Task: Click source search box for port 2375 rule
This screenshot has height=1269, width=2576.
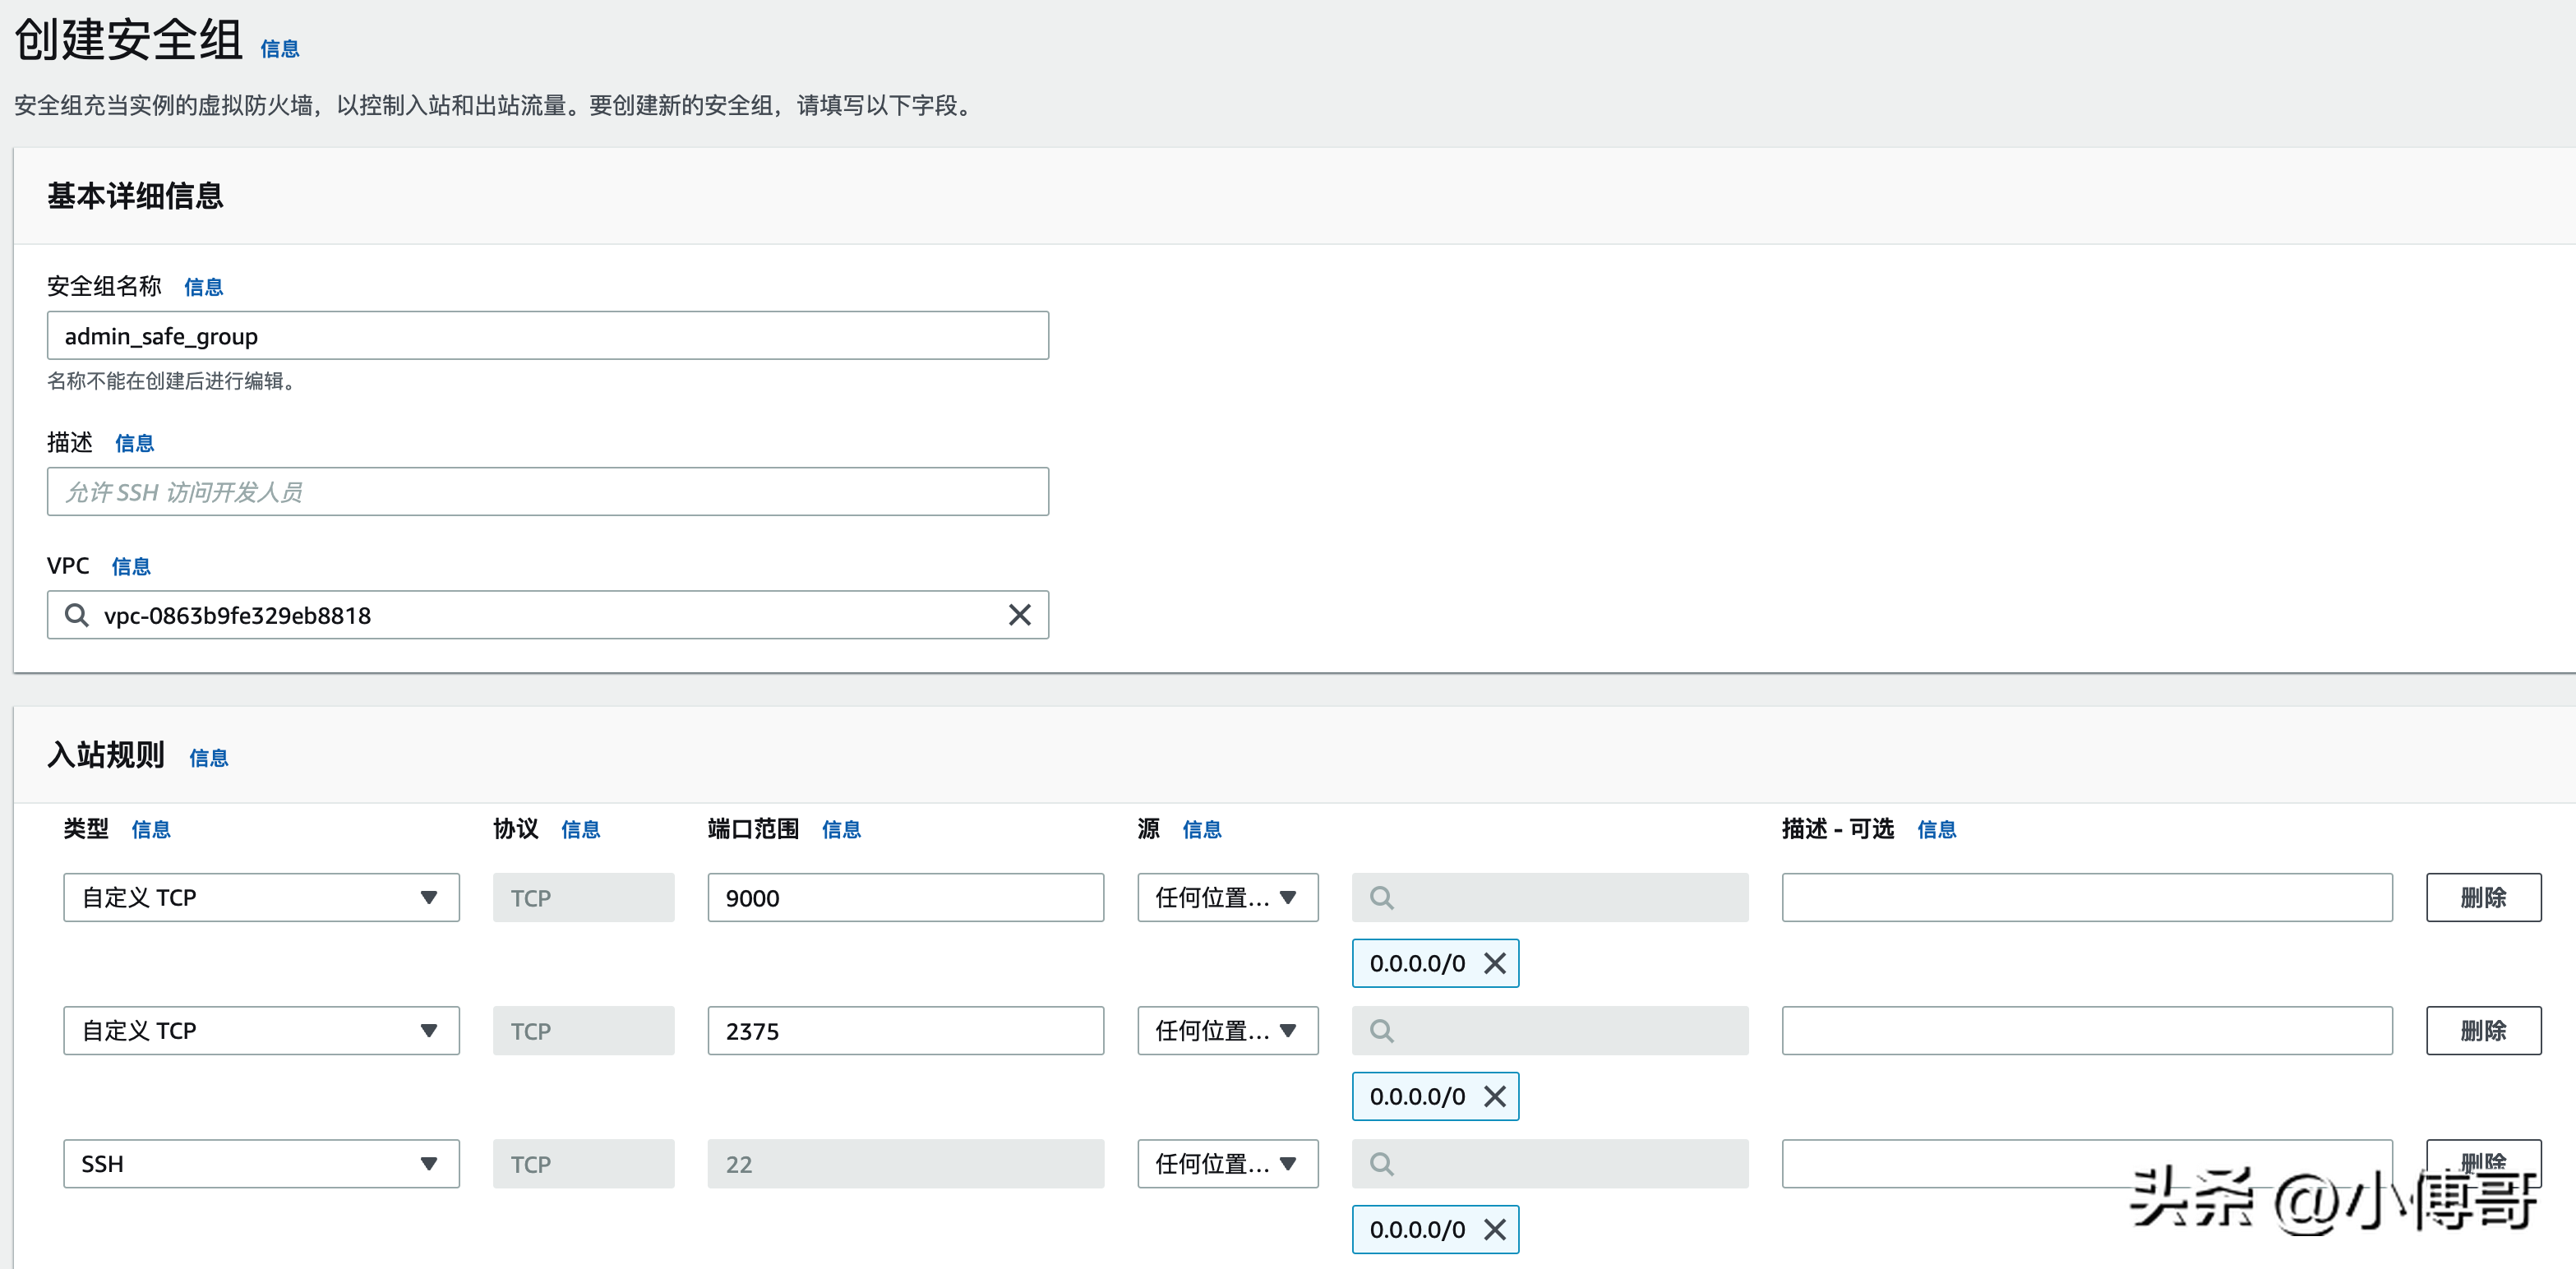Action: pos(1549,1030)
